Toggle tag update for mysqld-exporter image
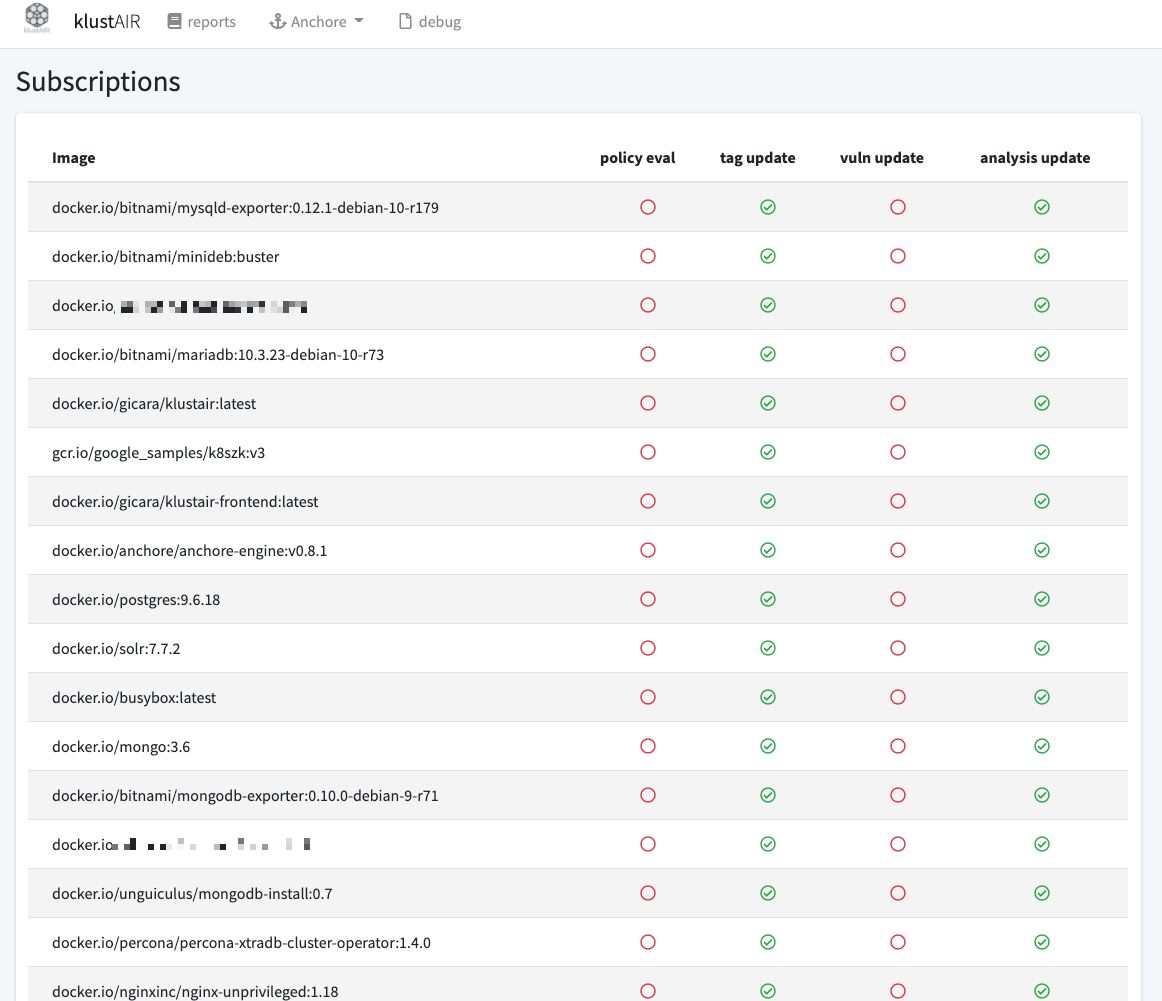Screen dimensions: 1162x1001 [x=768, y=207]
